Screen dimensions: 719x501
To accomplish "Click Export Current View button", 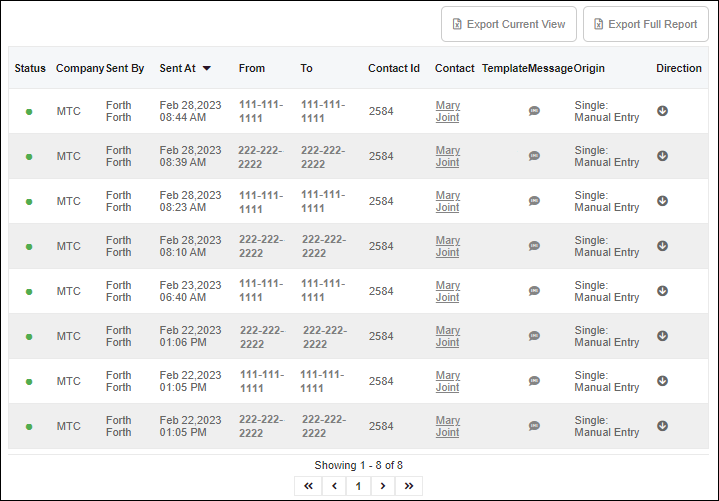I will pyautogui.click(x=509, y=24).
